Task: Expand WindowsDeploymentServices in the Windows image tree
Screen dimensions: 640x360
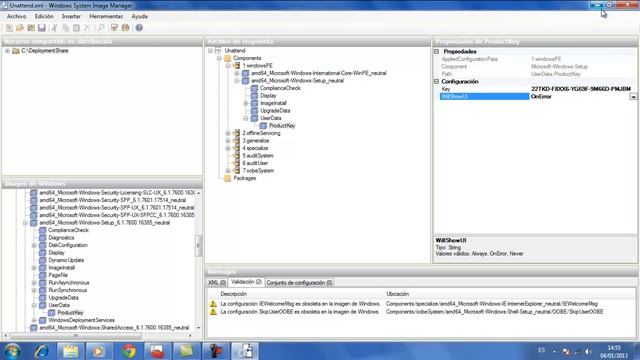Action: coord(34,320)
